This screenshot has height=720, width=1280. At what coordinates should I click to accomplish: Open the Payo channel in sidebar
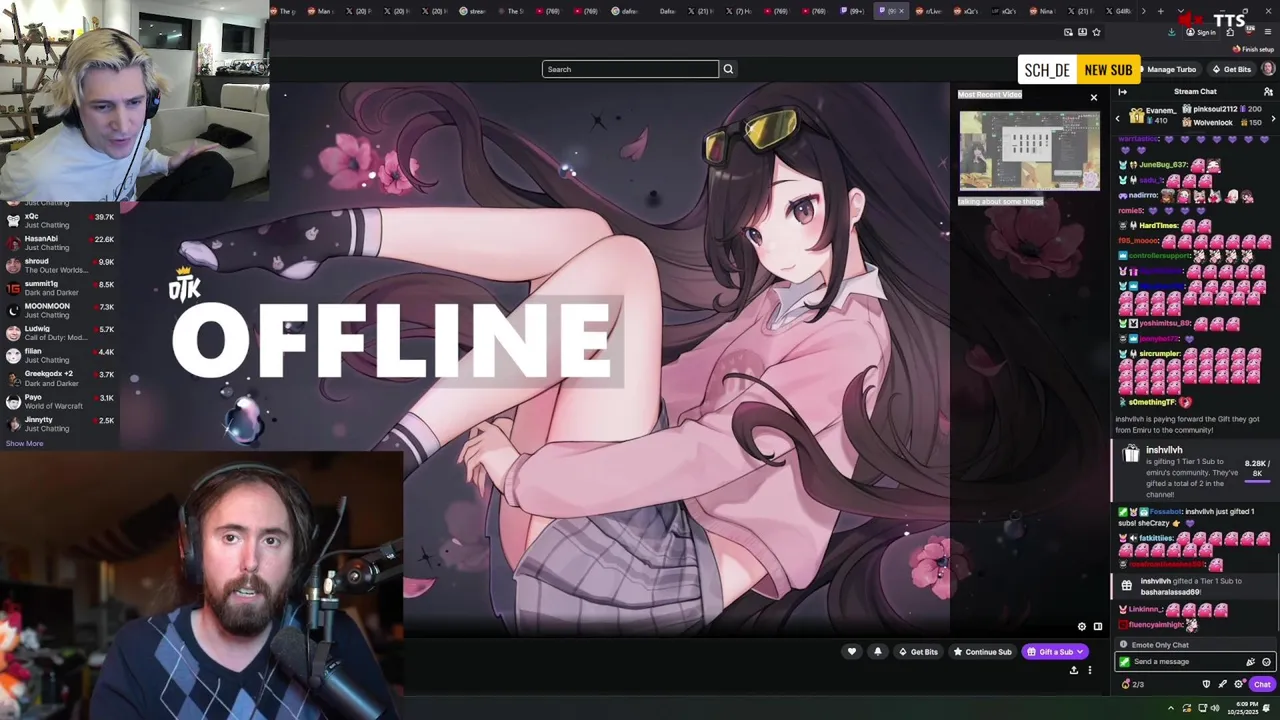click(60, 401)
